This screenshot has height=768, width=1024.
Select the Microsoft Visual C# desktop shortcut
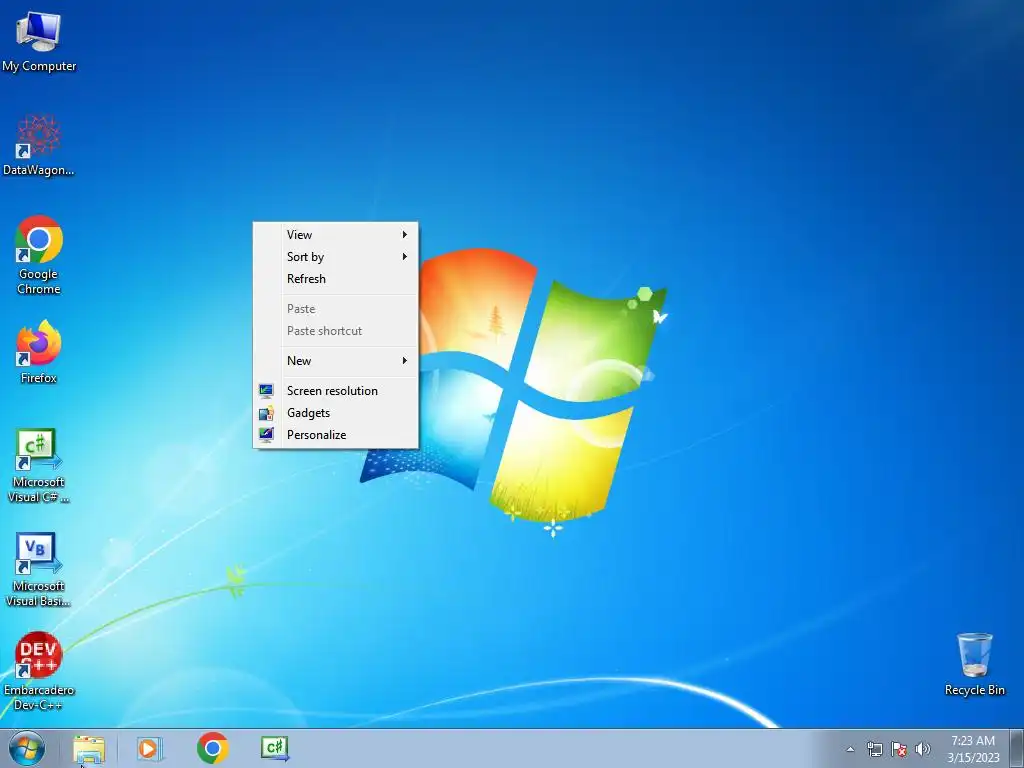[x=39, y=465]
